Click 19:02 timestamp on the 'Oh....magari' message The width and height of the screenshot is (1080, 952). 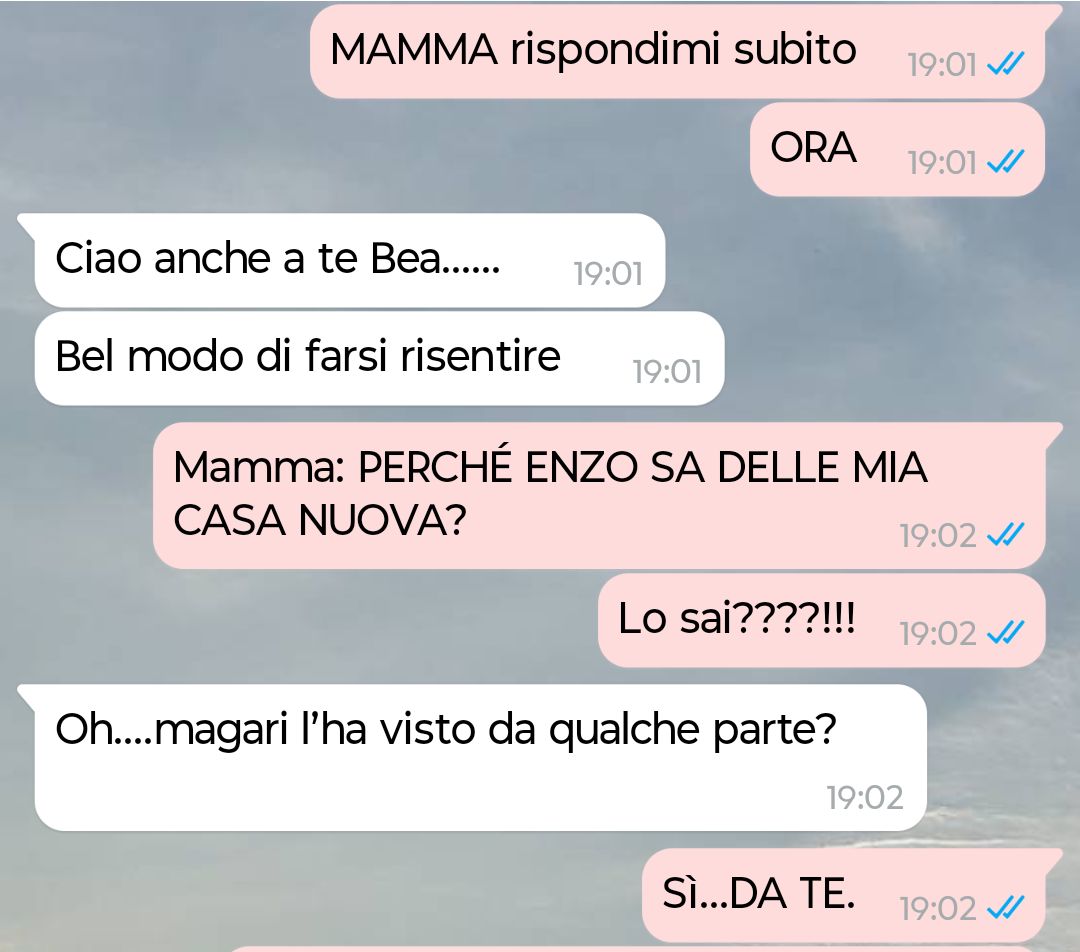[865, 797]
